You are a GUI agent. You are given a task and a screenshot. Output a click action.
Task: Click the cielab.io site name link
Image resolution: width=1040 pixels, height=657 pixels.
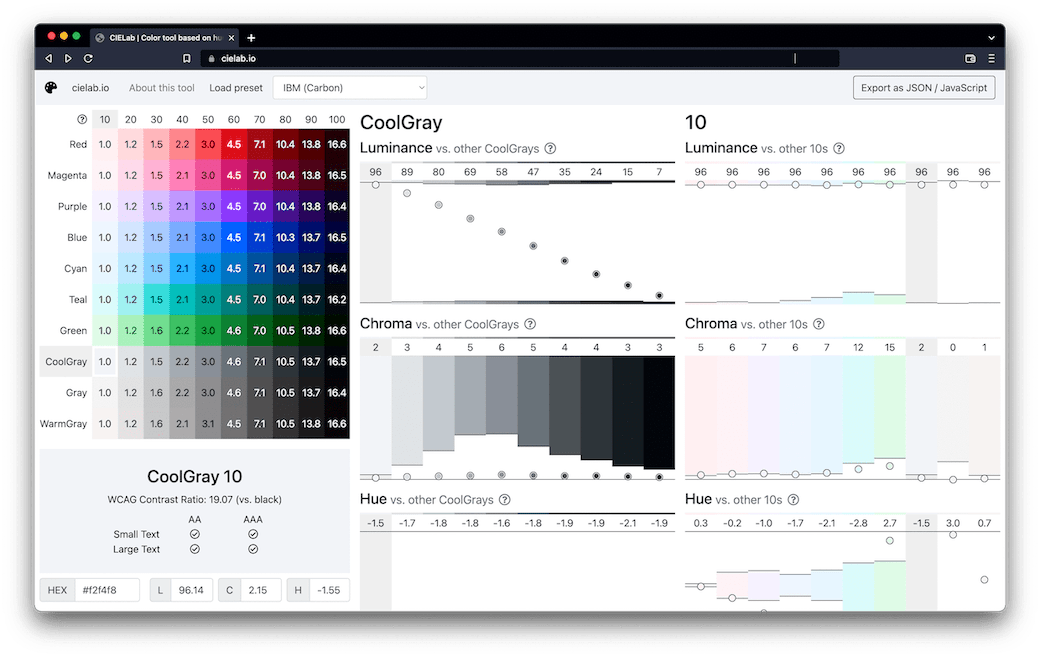click(91, 88)
